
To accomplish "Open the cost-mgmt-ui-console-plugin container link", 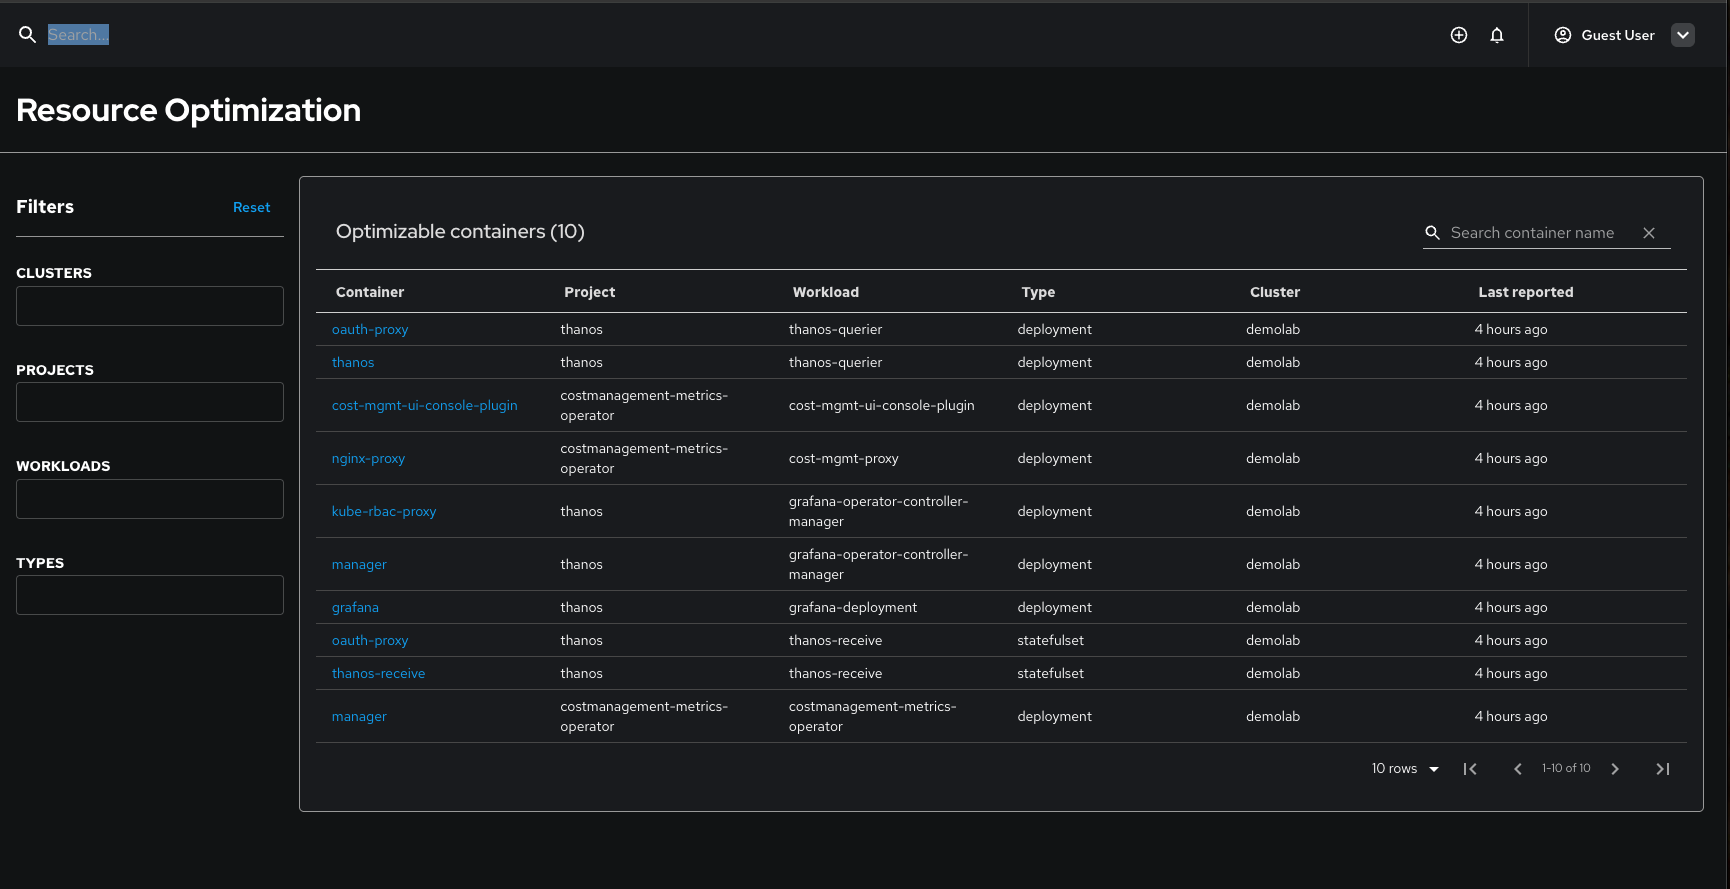I will pos(425,405).
